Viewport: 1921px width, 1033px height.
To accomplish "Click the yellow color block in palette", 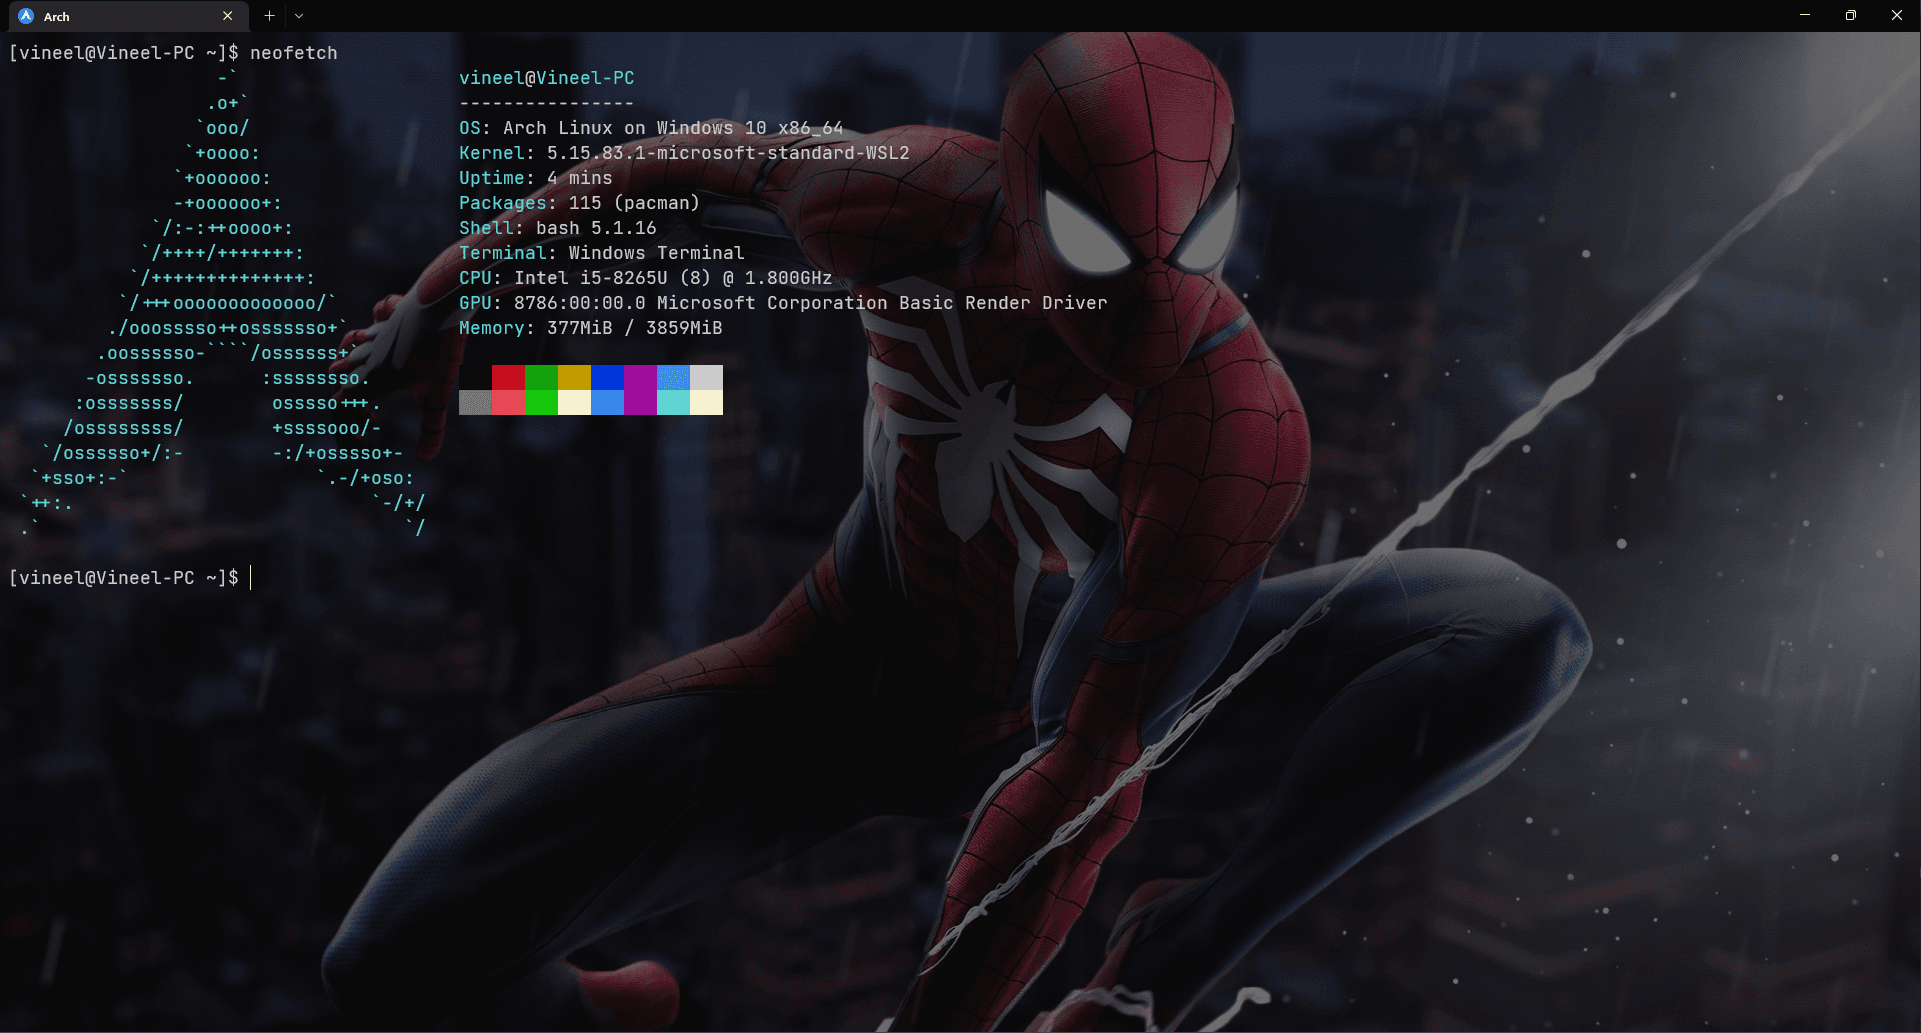I will (574, 377).
